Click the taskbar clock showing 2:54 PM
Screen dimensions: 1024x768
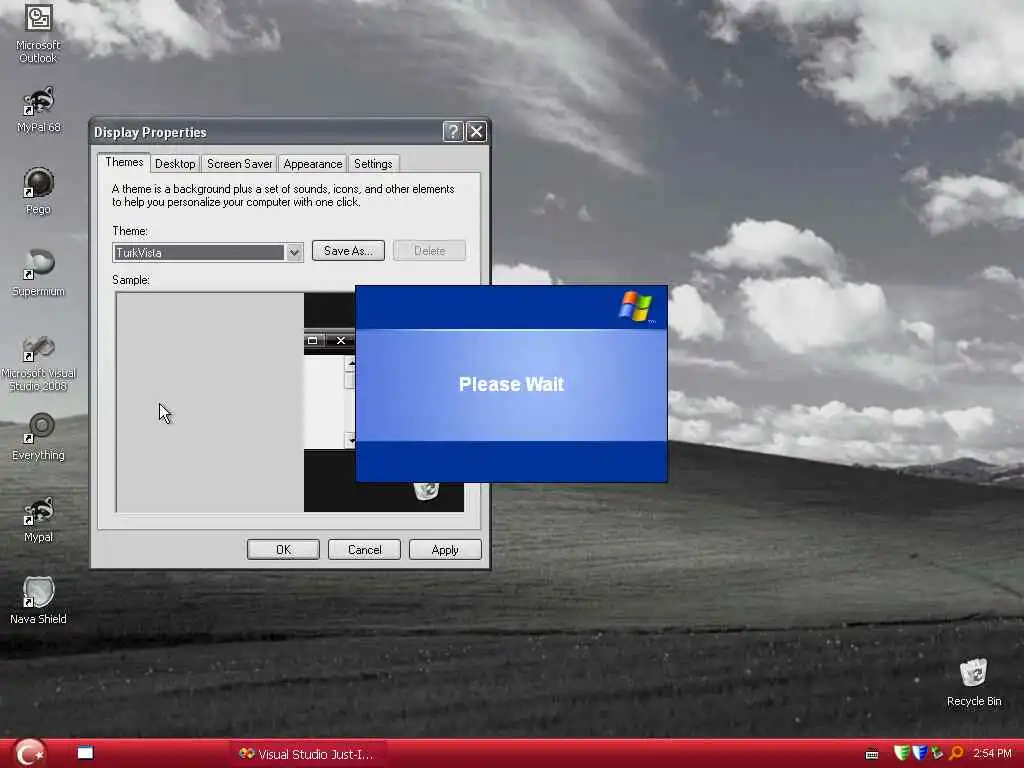tap(991, 754)
